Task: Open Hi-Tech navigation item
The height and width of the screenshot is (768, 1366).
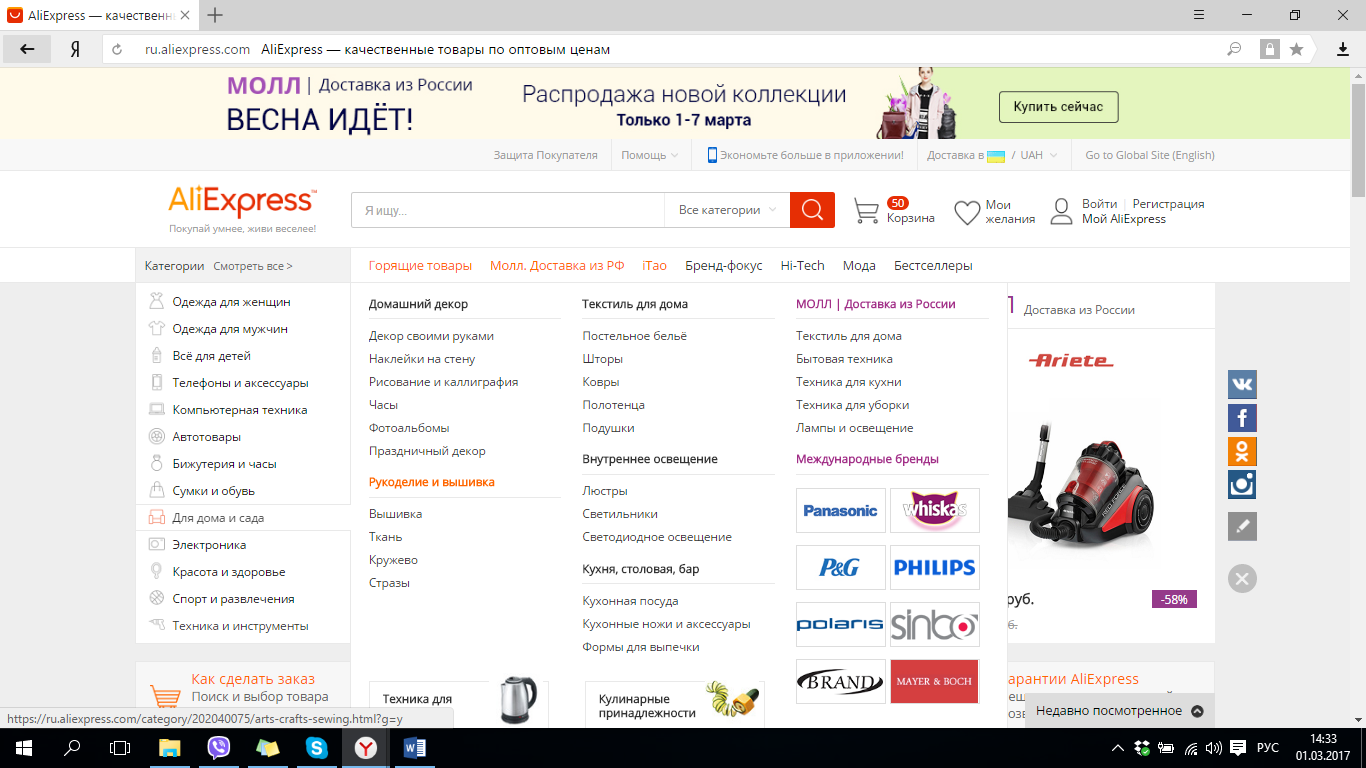Action: pos(802,265)
